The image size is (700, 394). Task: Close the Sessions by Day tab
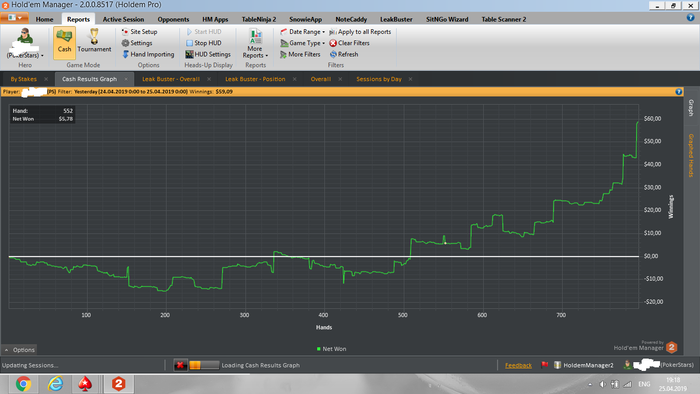410,79
